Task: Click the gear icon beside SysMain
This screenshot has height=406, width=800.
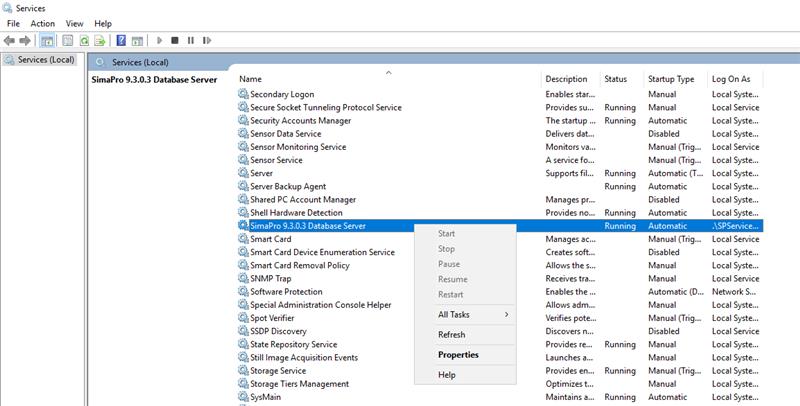Action: 243,397
